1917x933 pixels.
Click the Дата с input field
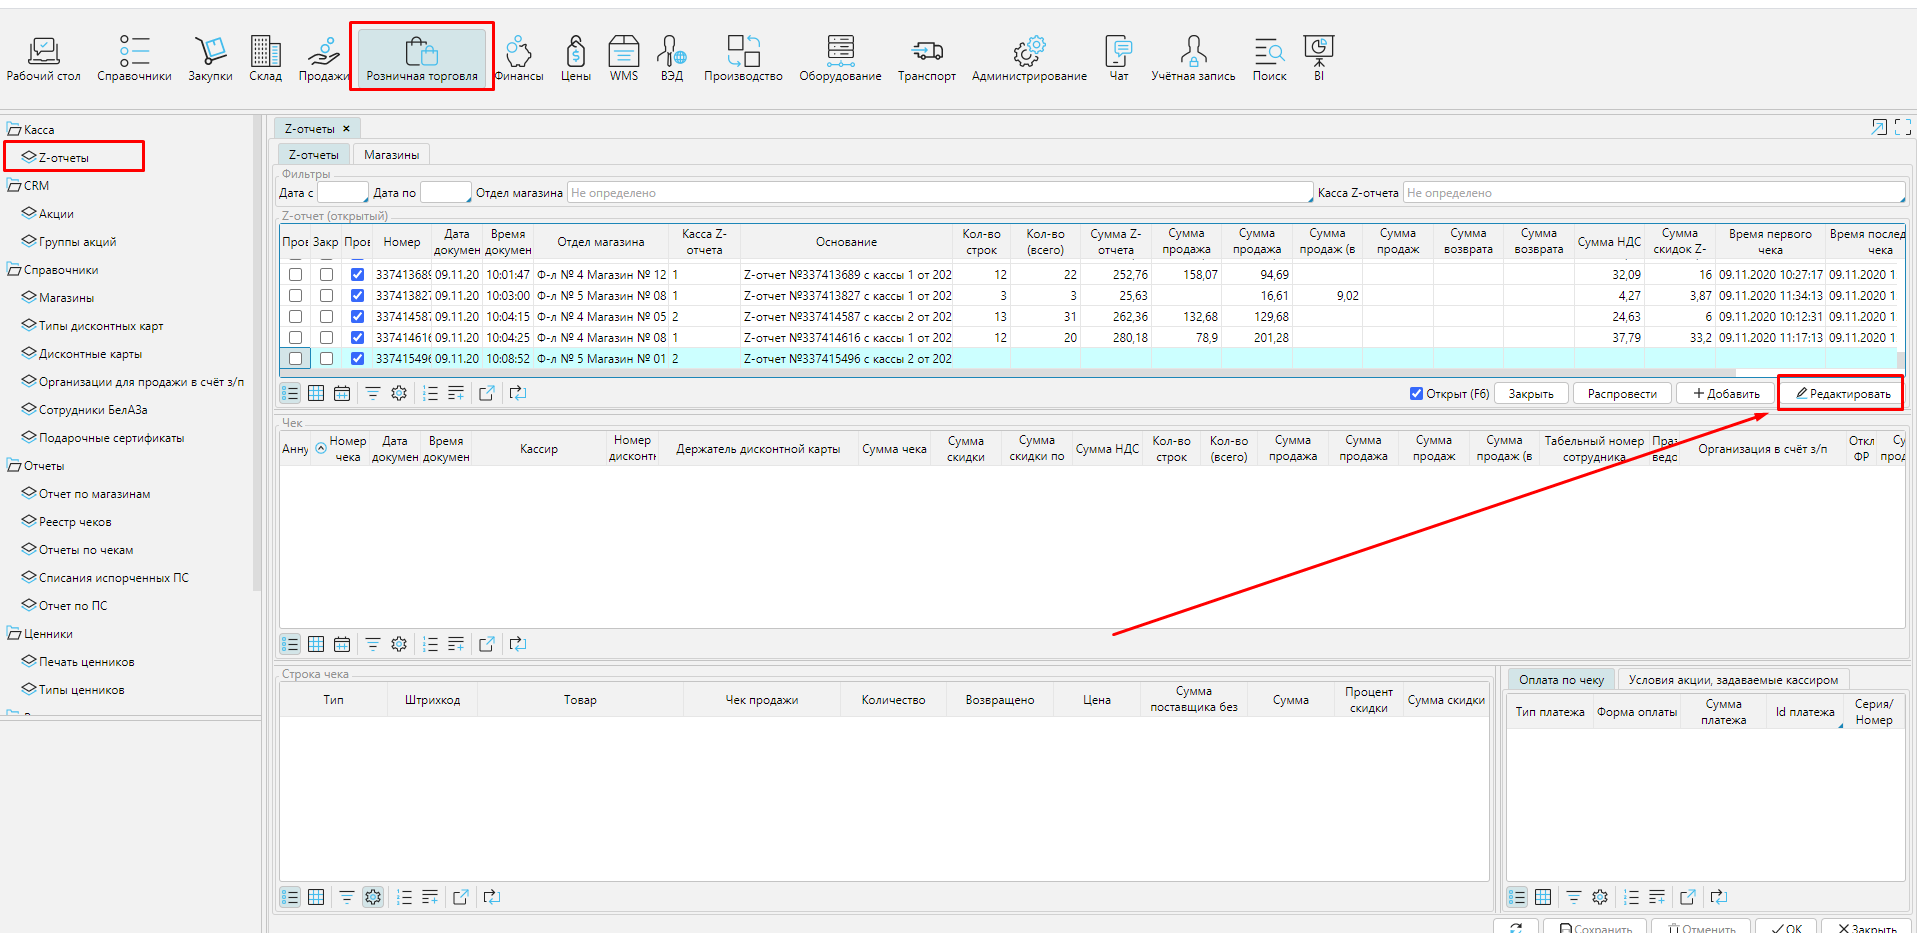342,193
